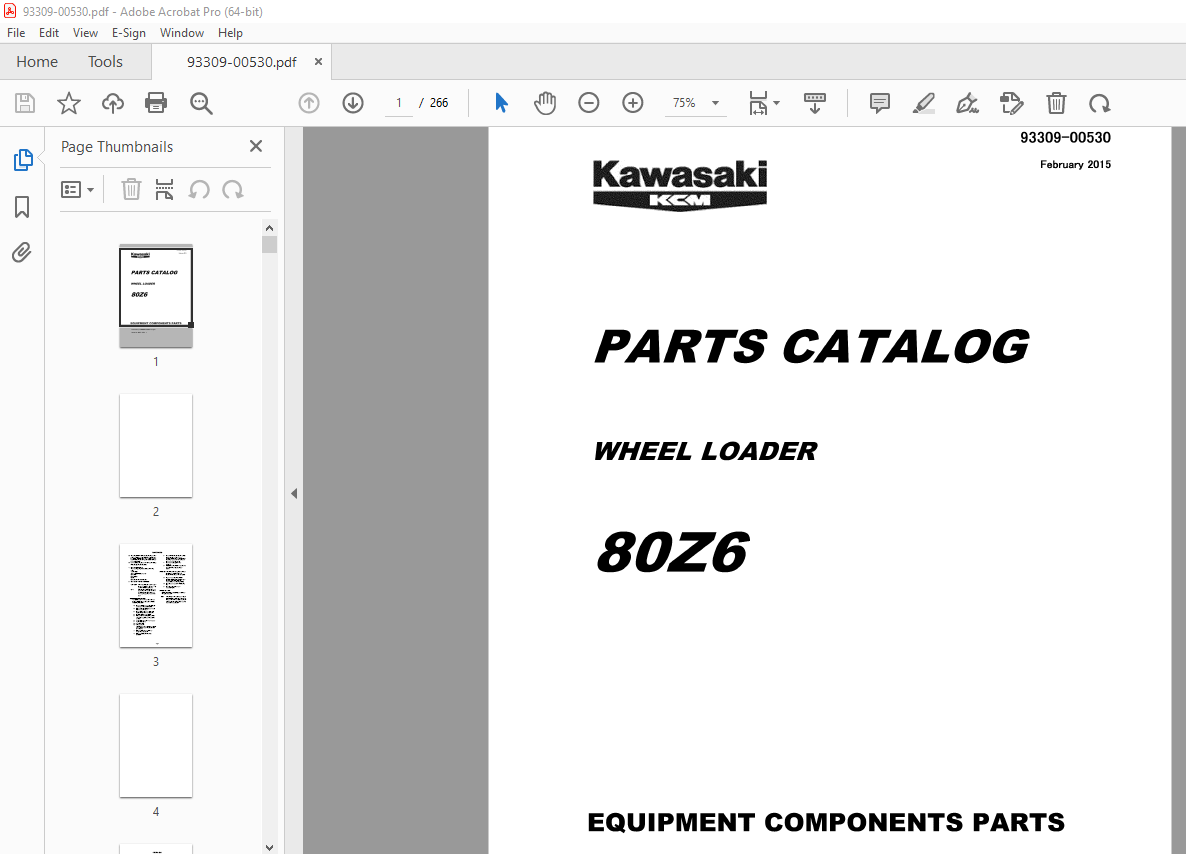Zoom out with minus icon
The image size is (1186, 854).
pos(588,103)
